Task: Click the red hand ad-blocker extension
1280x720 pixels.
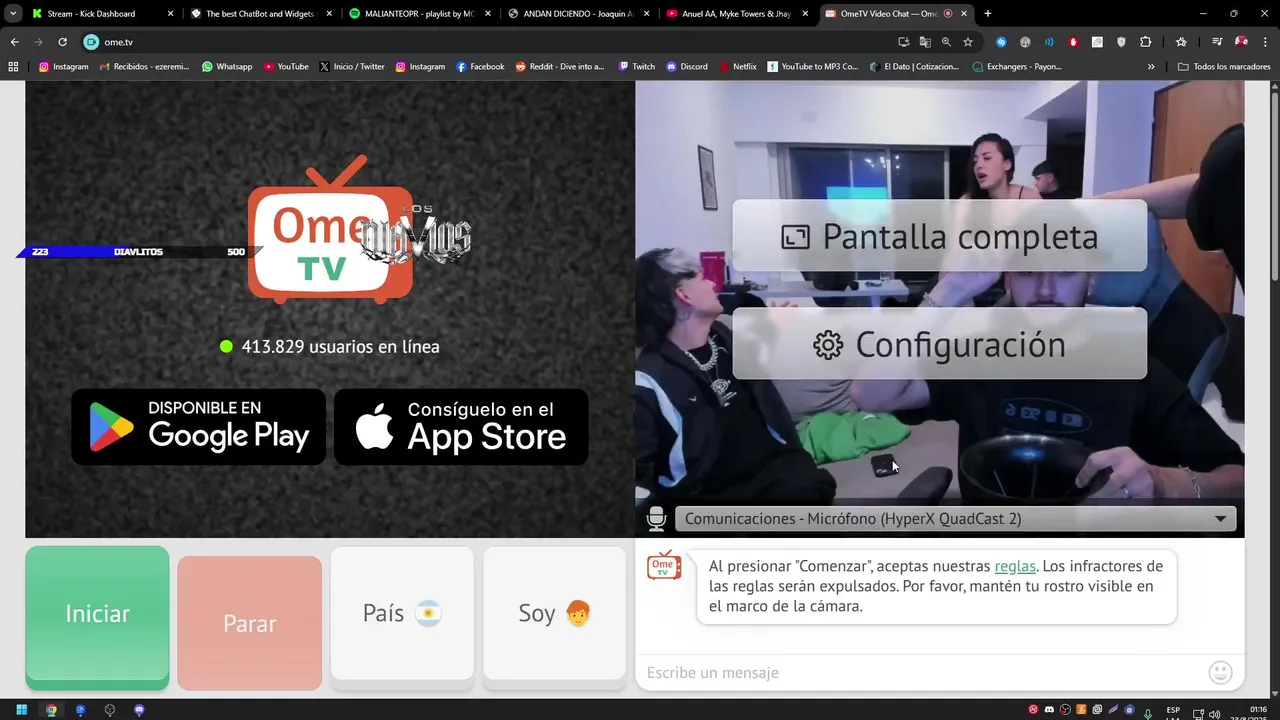Action: (1073, 42)
